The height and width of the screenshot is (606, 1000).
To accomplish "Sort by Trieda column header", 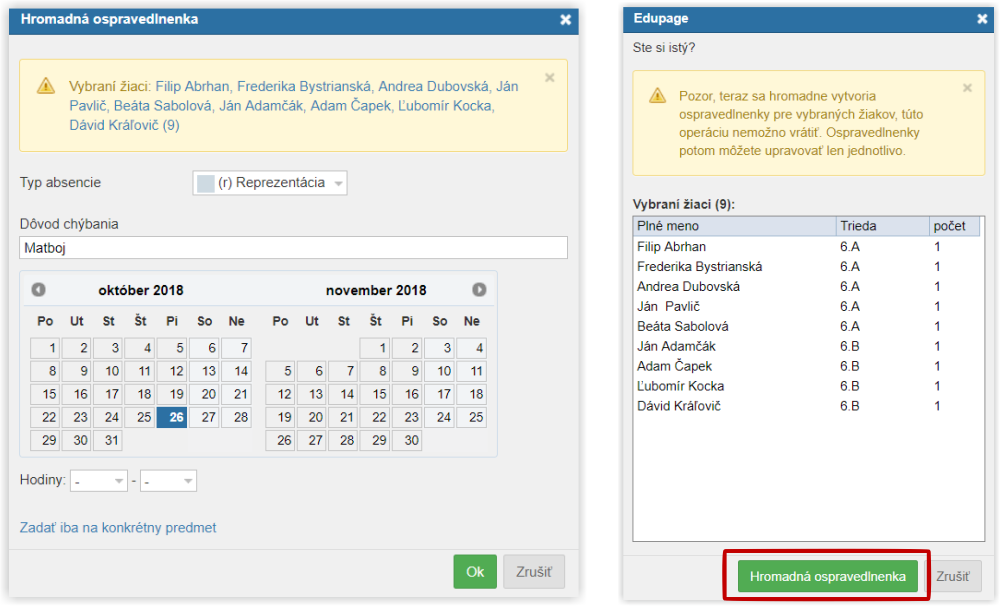I will (x=883, y=226).
